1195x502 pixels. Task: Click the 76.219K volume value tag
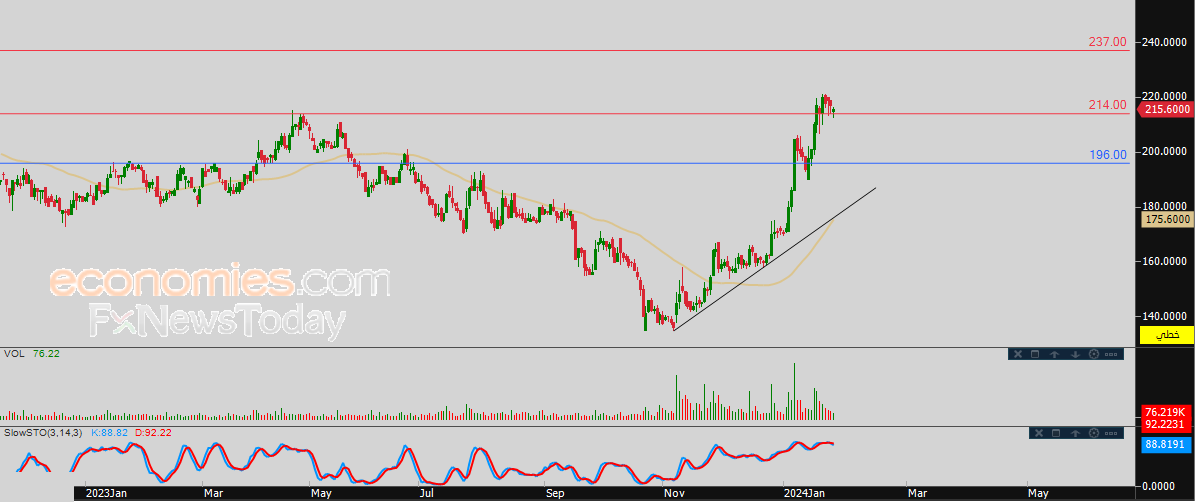[x=1167, y=412]
